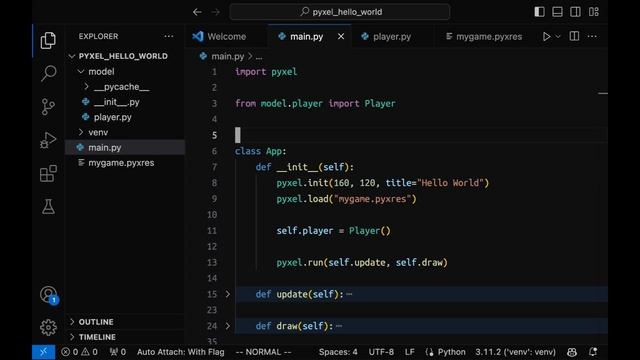Screen dimensions: 640x360
Task: Unfold the update method at line 15
Action: click(228, 294)
